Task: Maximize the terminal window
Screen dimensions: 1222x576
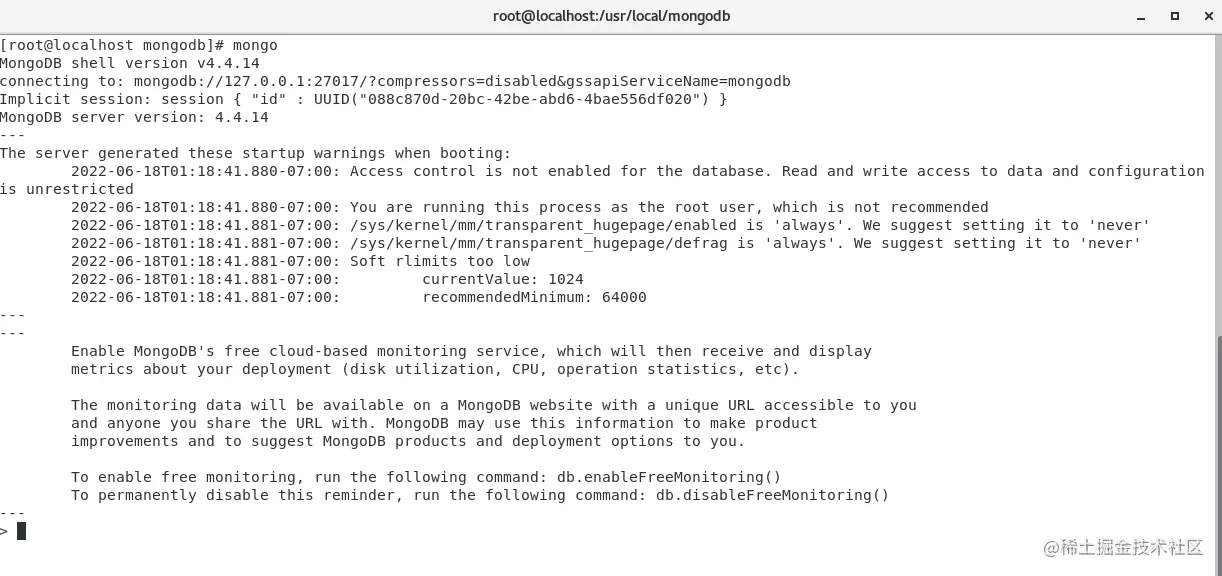Action: pos(1175,16)
